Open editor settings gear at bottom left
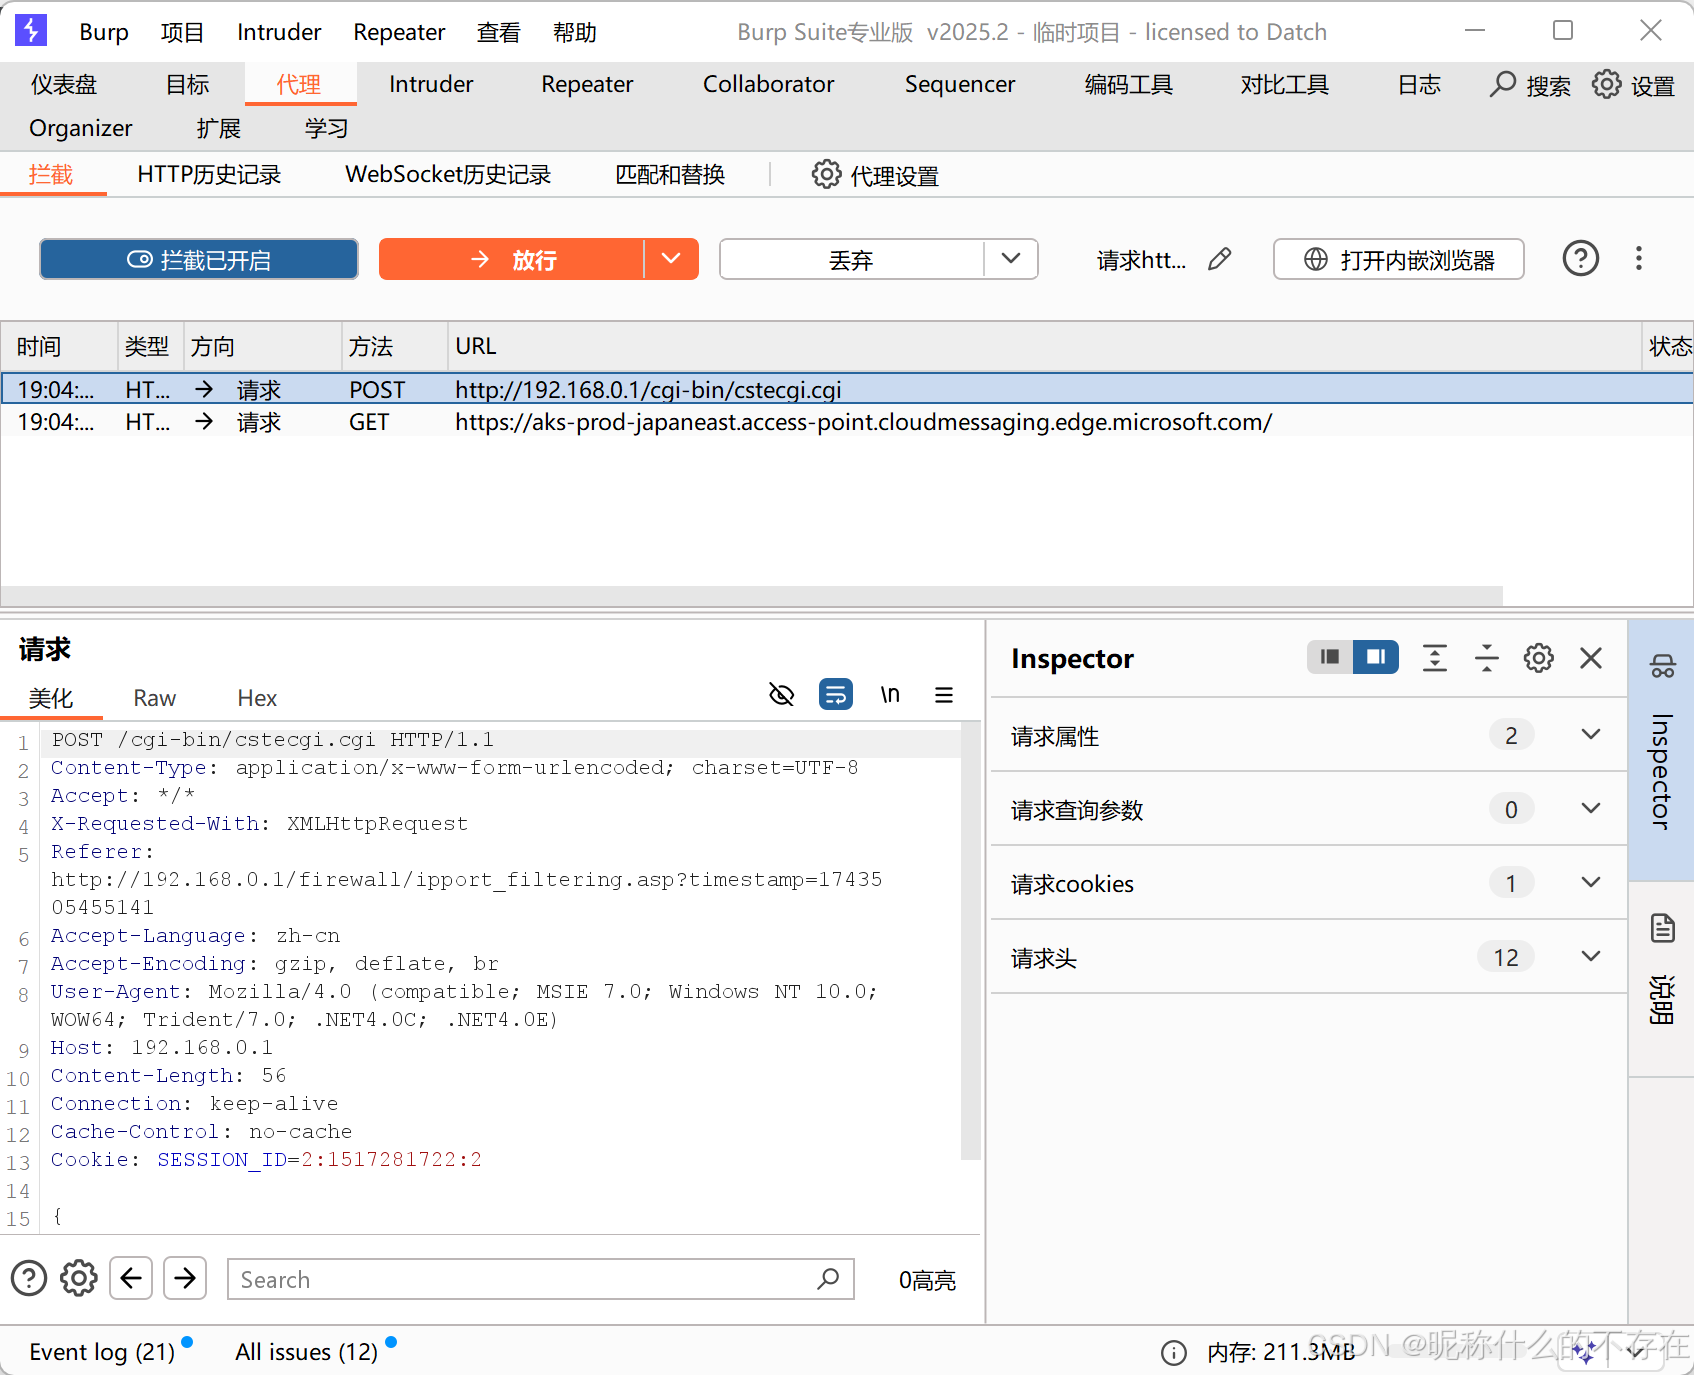The image size is (1694, 1375). (x=79, y=1278)
